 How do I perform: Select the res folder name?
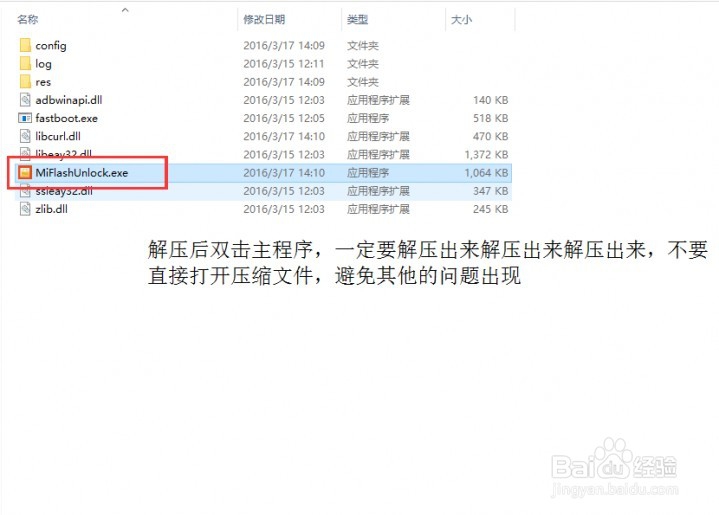43,82
